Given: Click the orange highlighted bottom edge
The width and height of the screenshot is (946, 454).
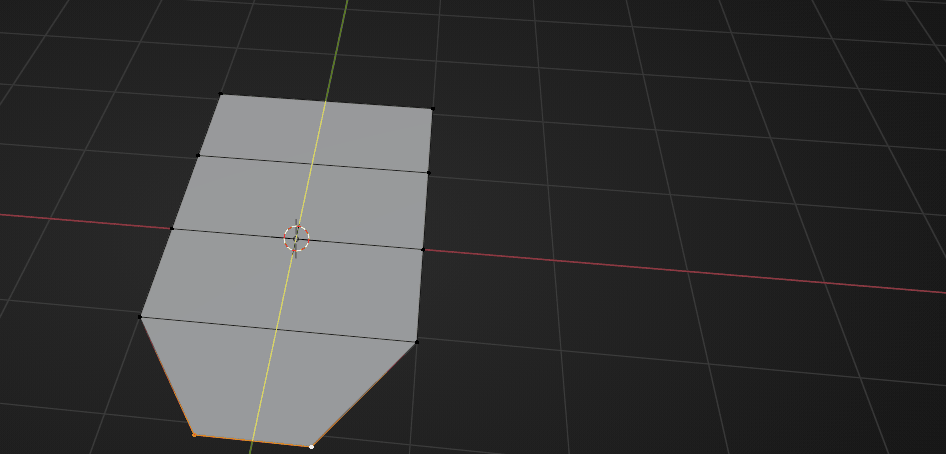Looking at the screenshot, I should pyautogui.click(x=252, y=440).
